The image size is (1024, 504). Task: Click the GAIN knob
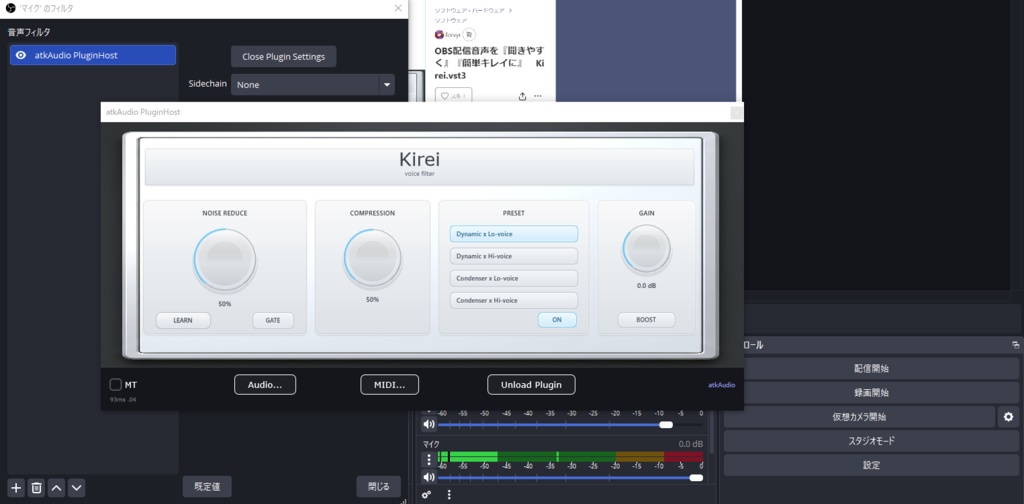647,249
